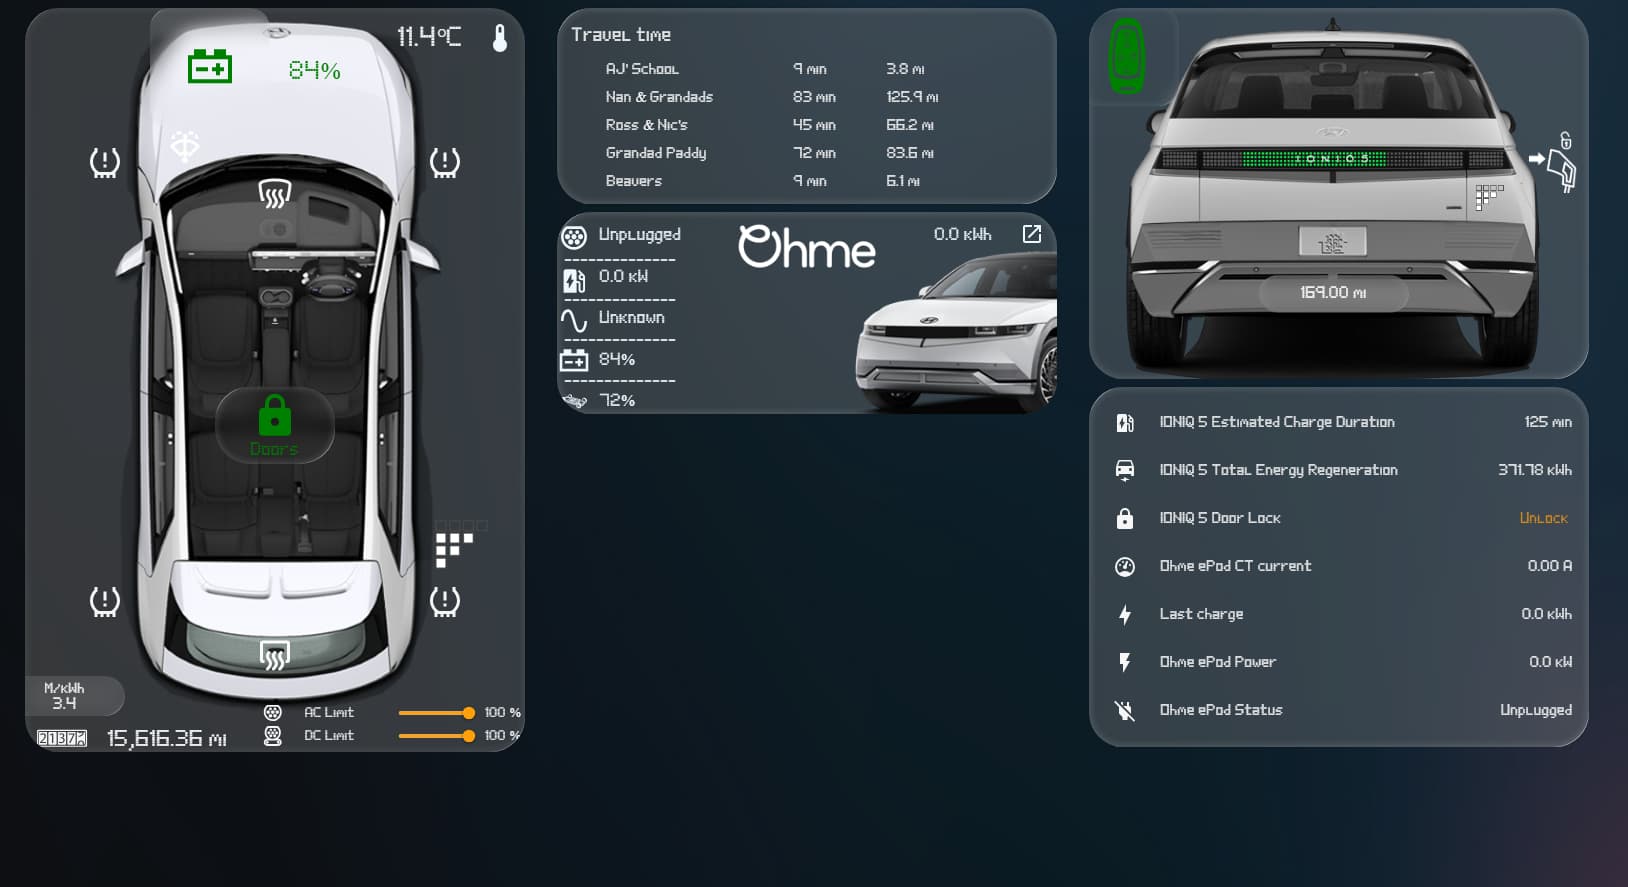Select IONIQ 5 Estimated Charge Duration row
The width and height of the screenshot is (1628, 887).
[1340, 422]
